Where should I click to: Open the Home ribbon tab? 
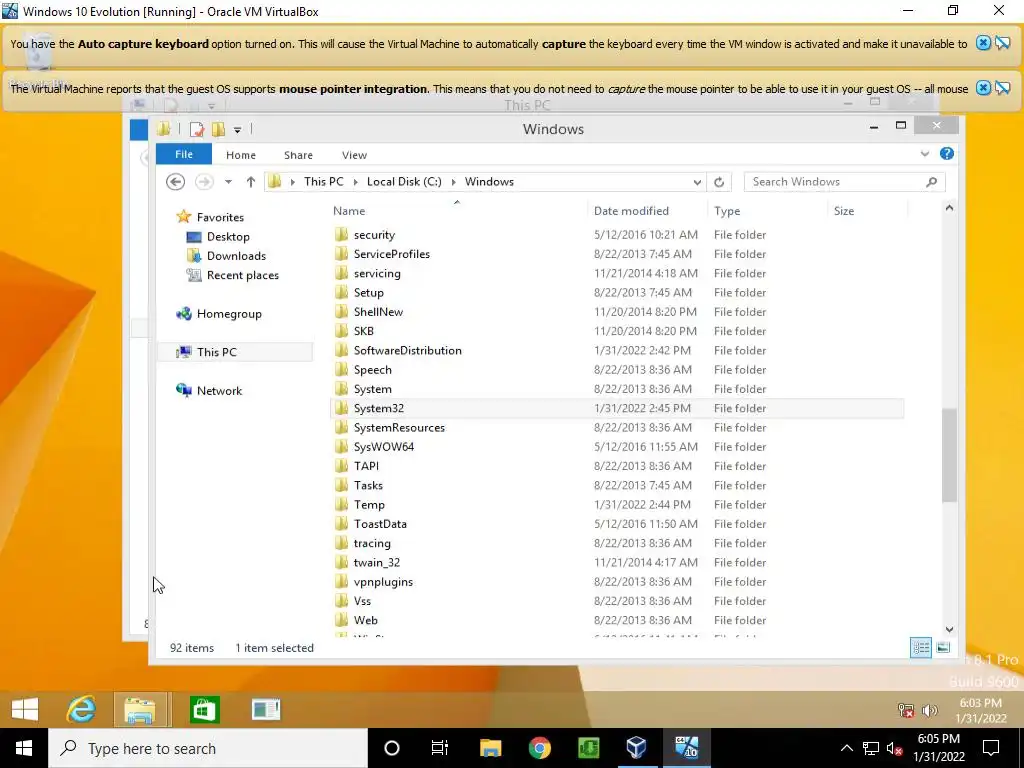pos(241,155)
